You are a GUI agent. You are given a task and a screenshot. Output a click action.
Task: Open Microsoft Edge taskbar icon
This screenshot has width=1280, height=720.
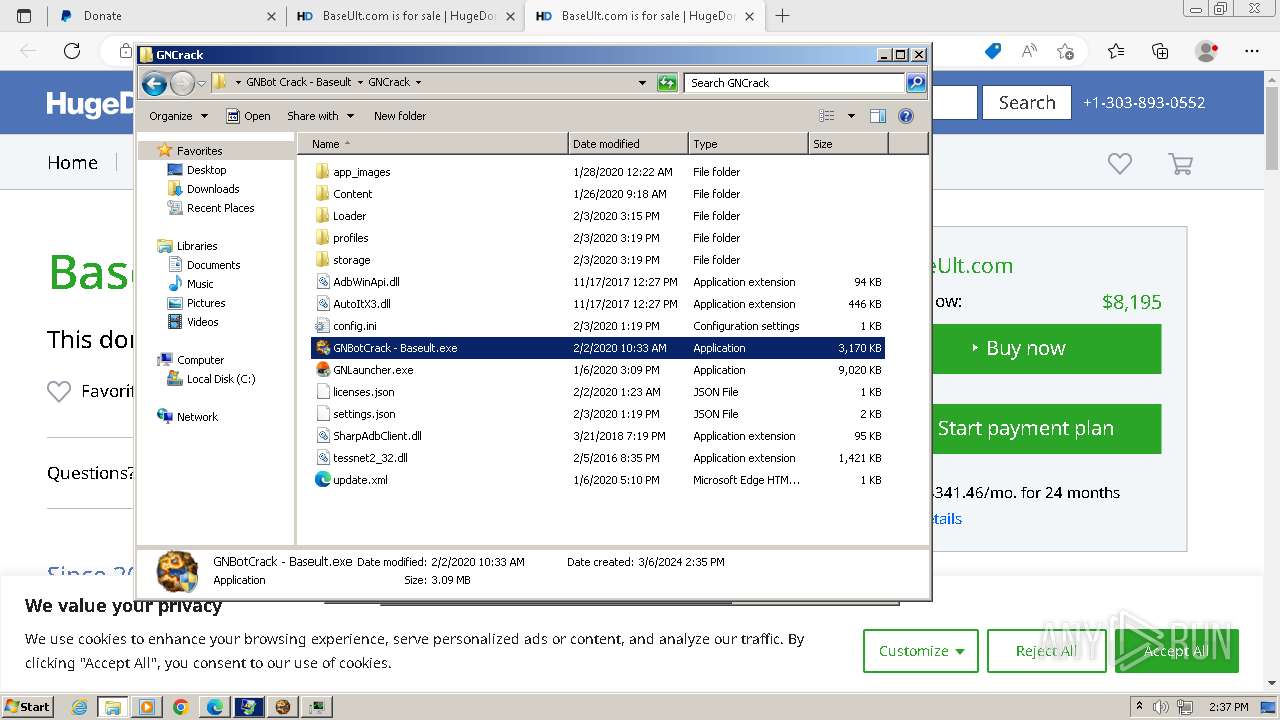pos(215,707)
